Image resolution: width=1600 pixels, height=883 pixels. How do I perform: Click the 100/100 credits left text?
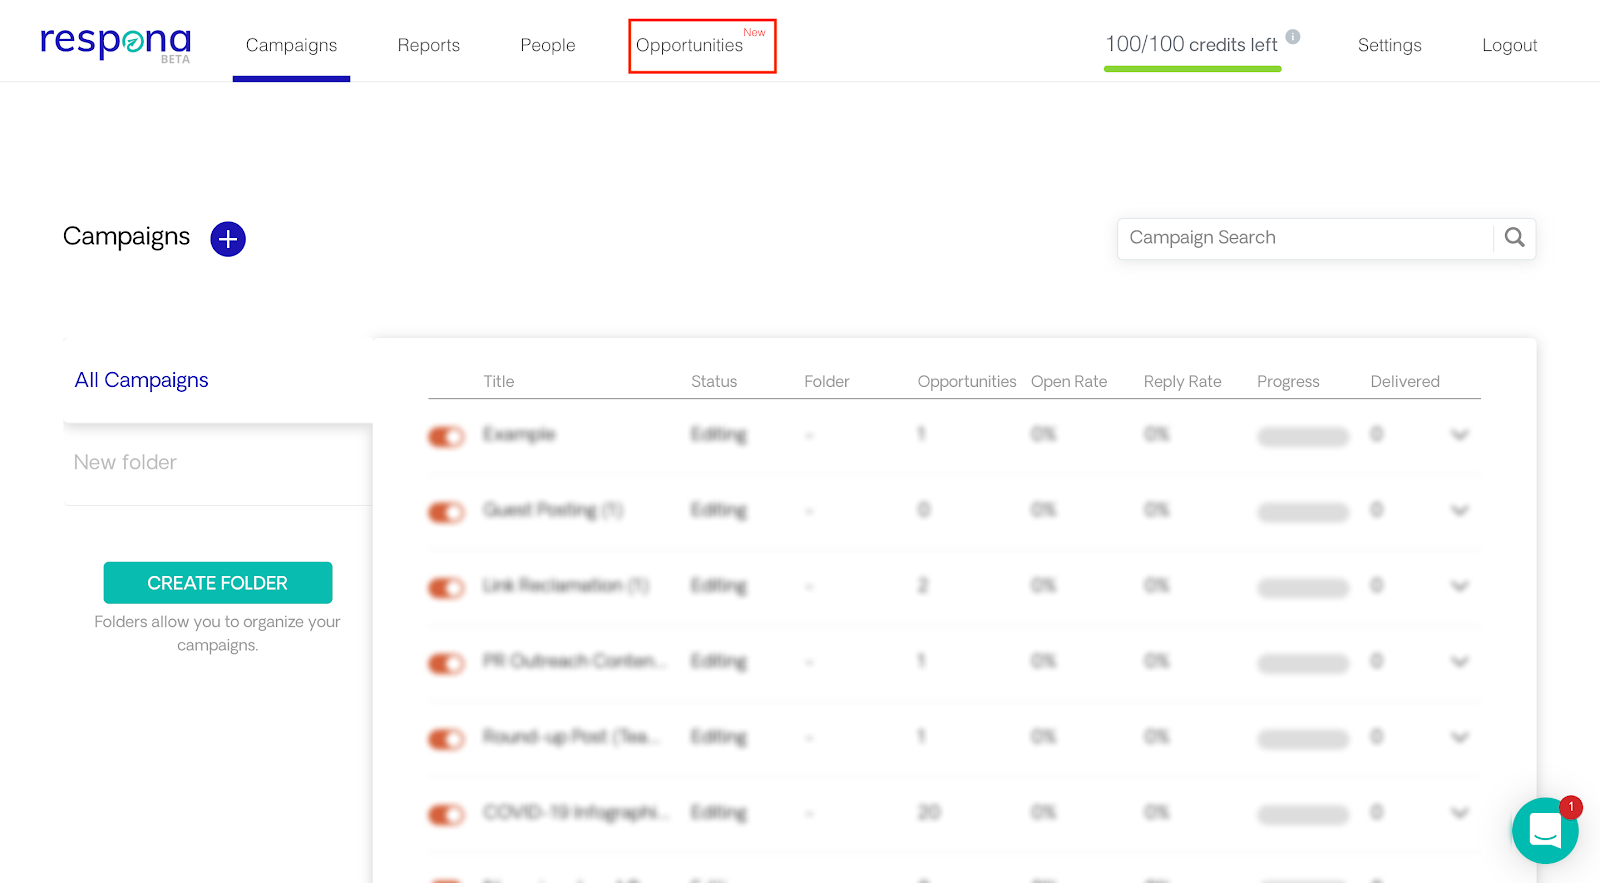coord(1191,44)
